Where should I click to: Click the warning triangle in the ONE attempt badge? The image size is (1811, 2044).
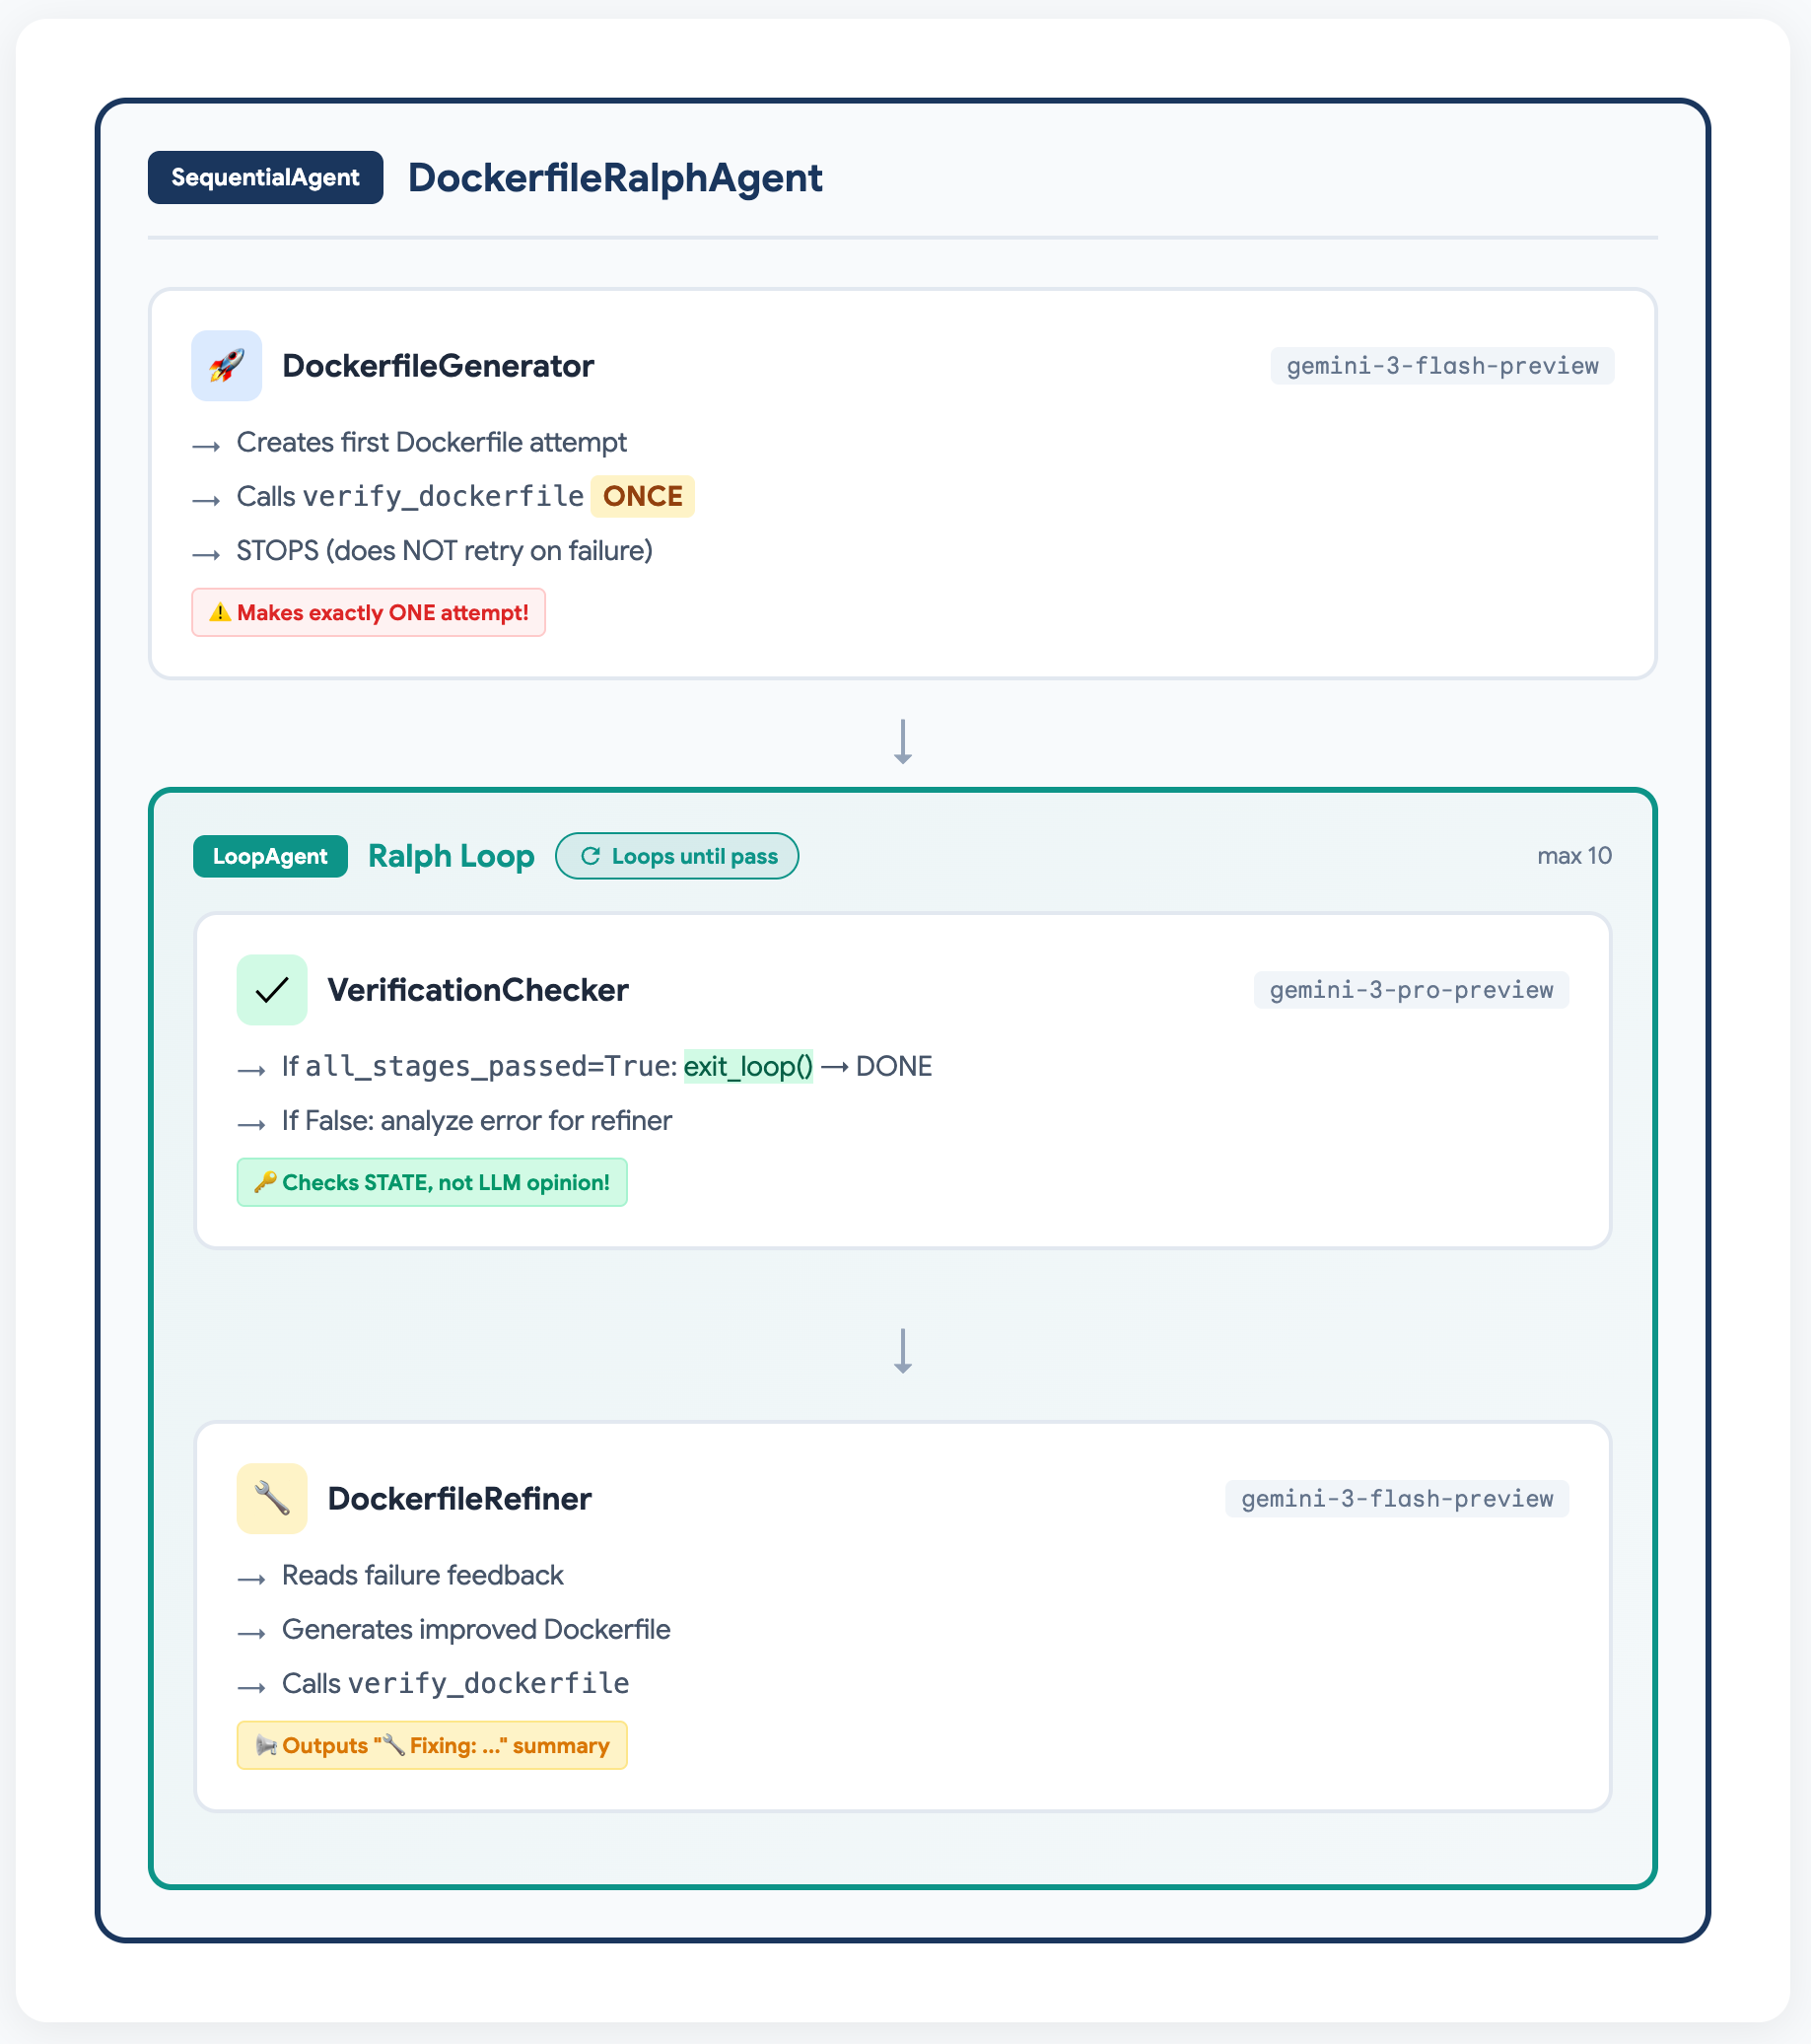(221, 612)
